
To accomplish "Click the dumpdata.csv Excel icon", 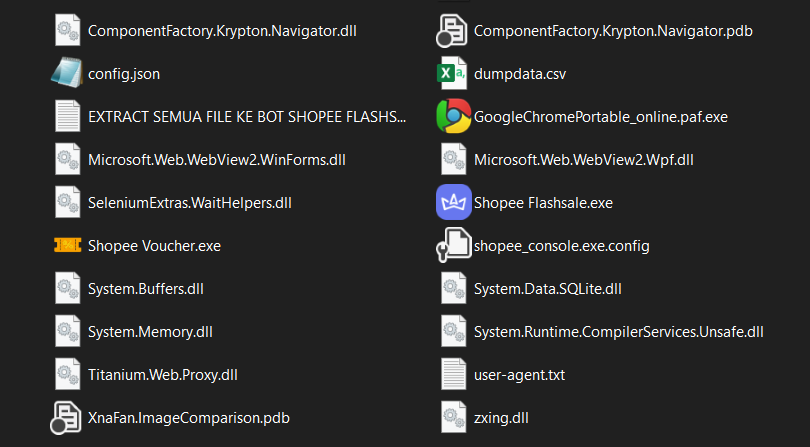I will (x=452, y=73).
